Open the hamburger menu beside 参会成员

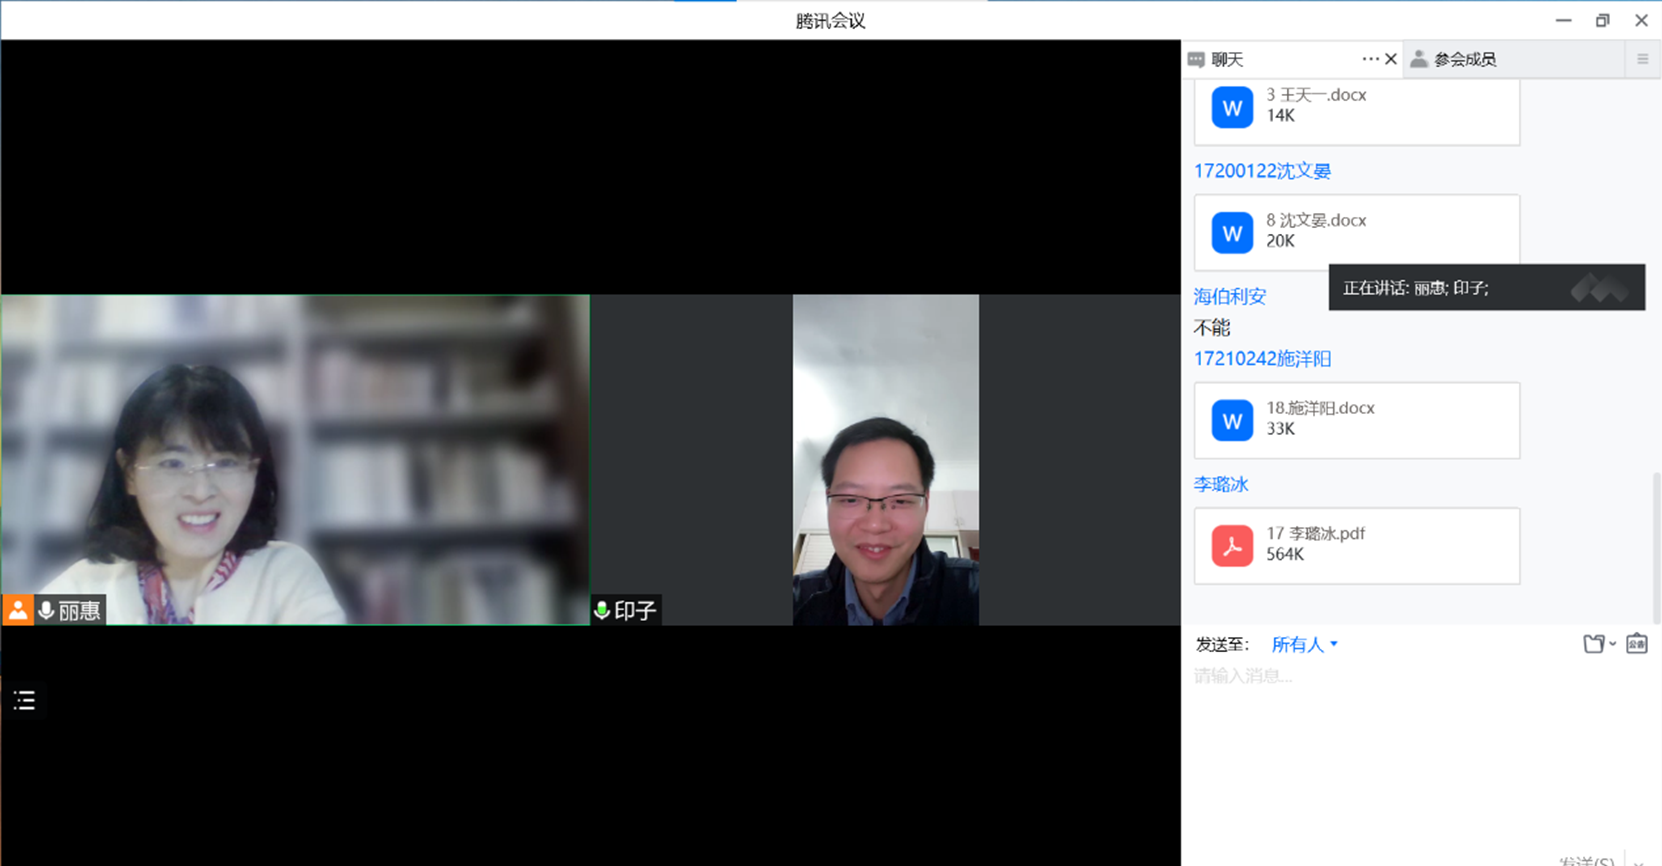click(1642, 59)
